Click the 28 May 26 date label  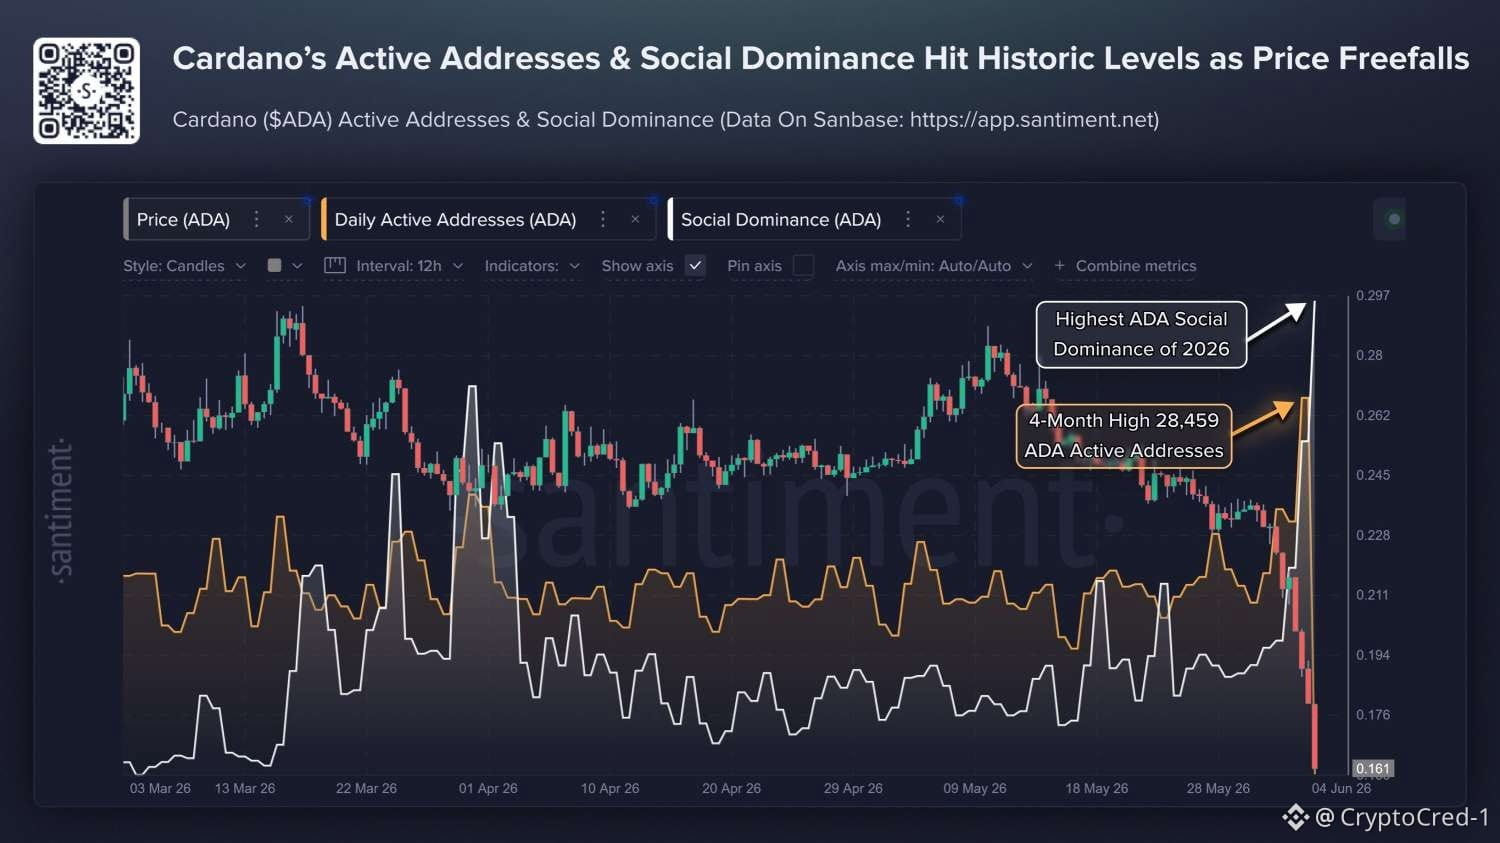click(1218, 788)
